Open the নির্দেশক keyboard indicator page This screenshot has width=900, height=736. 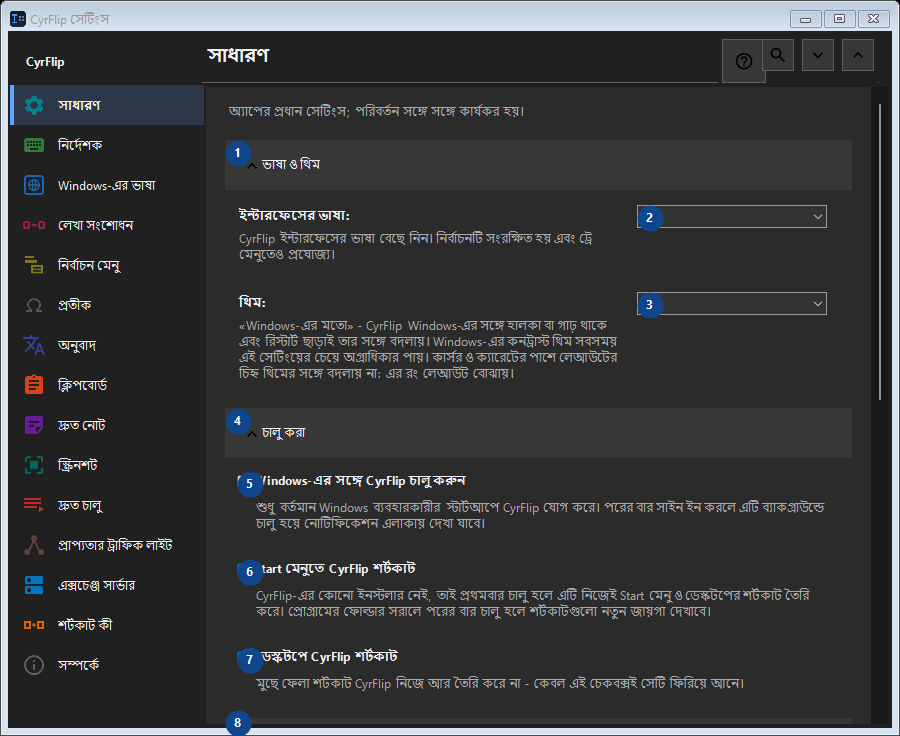pos(107,145)
